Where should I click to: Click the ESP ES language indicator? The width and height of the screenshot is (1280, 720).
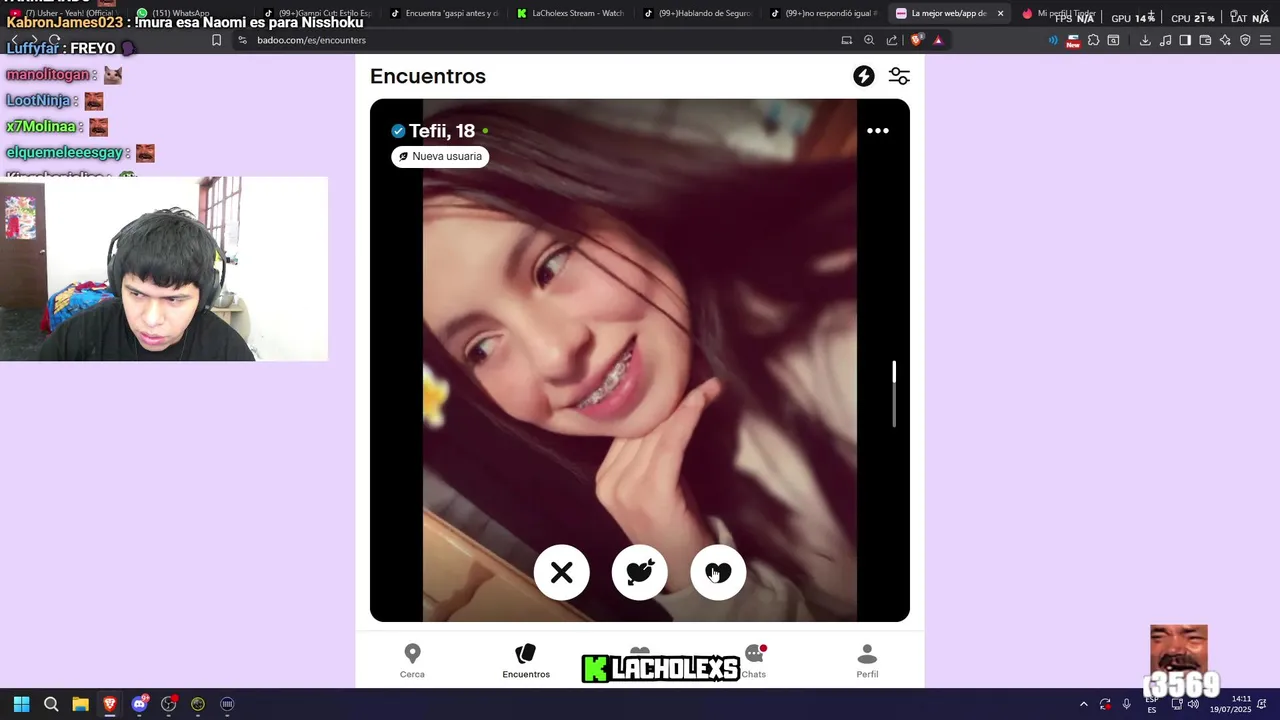[x=1152, y=704]
